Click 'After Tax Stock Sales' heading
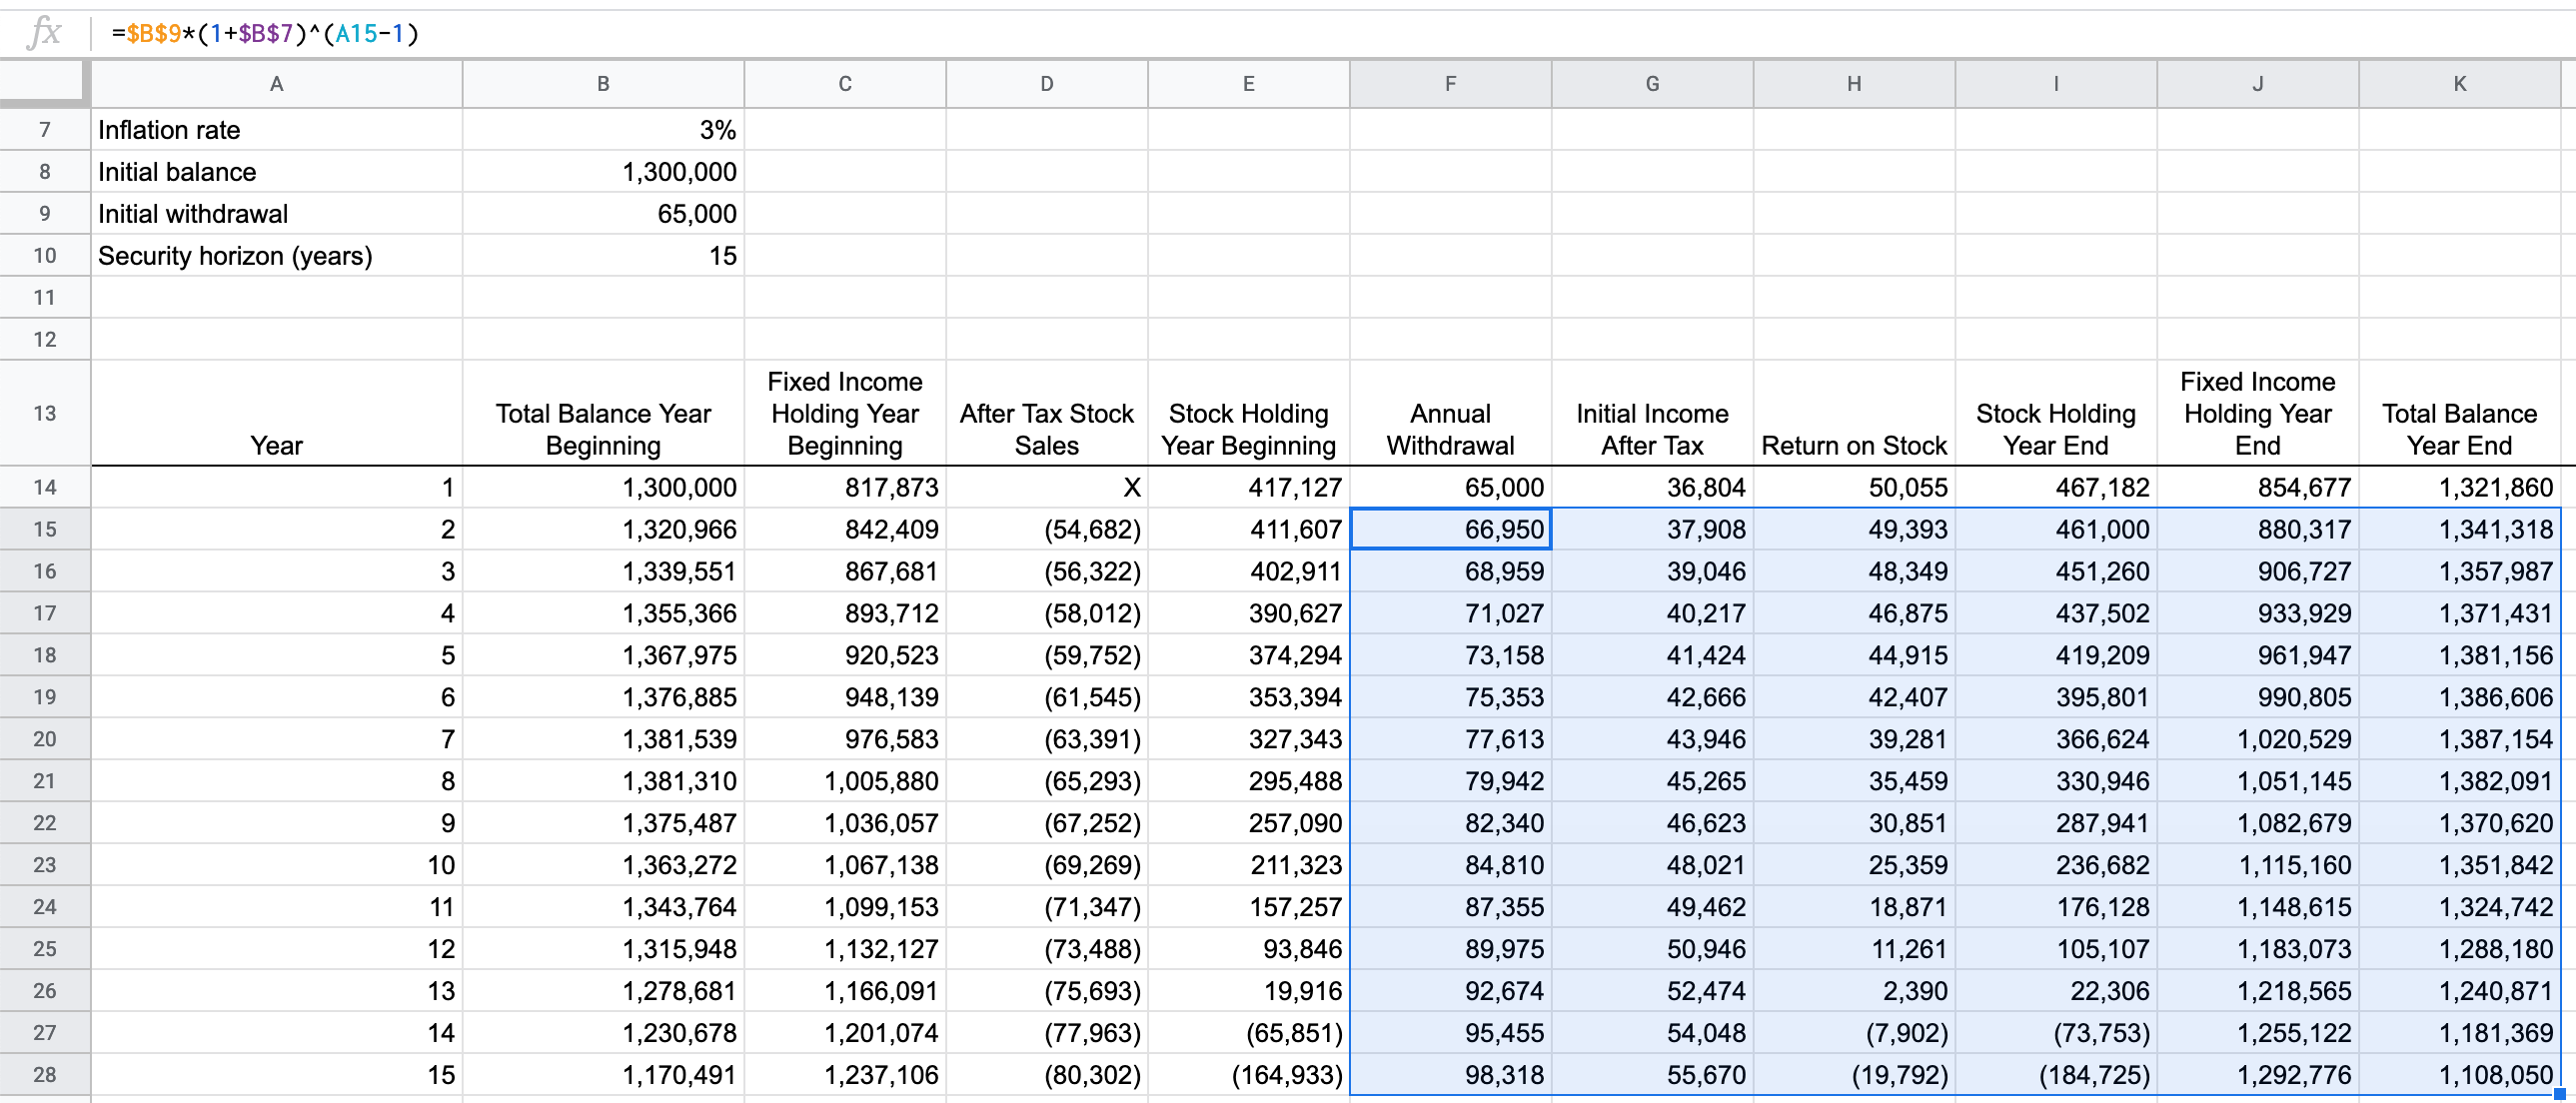The height and width of the screenshot is (1103, 2576). tap(1047, 413)
